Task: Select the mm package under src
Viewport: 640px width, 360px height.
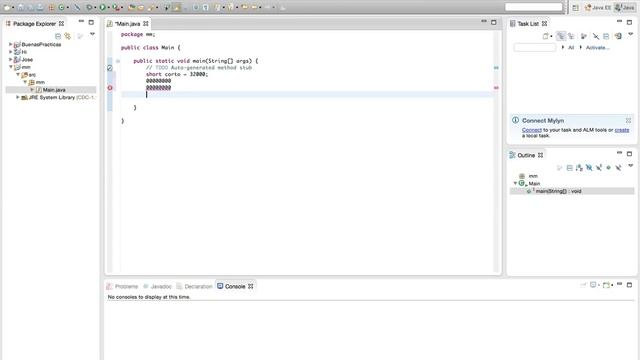Action: [x=37, y=82]
